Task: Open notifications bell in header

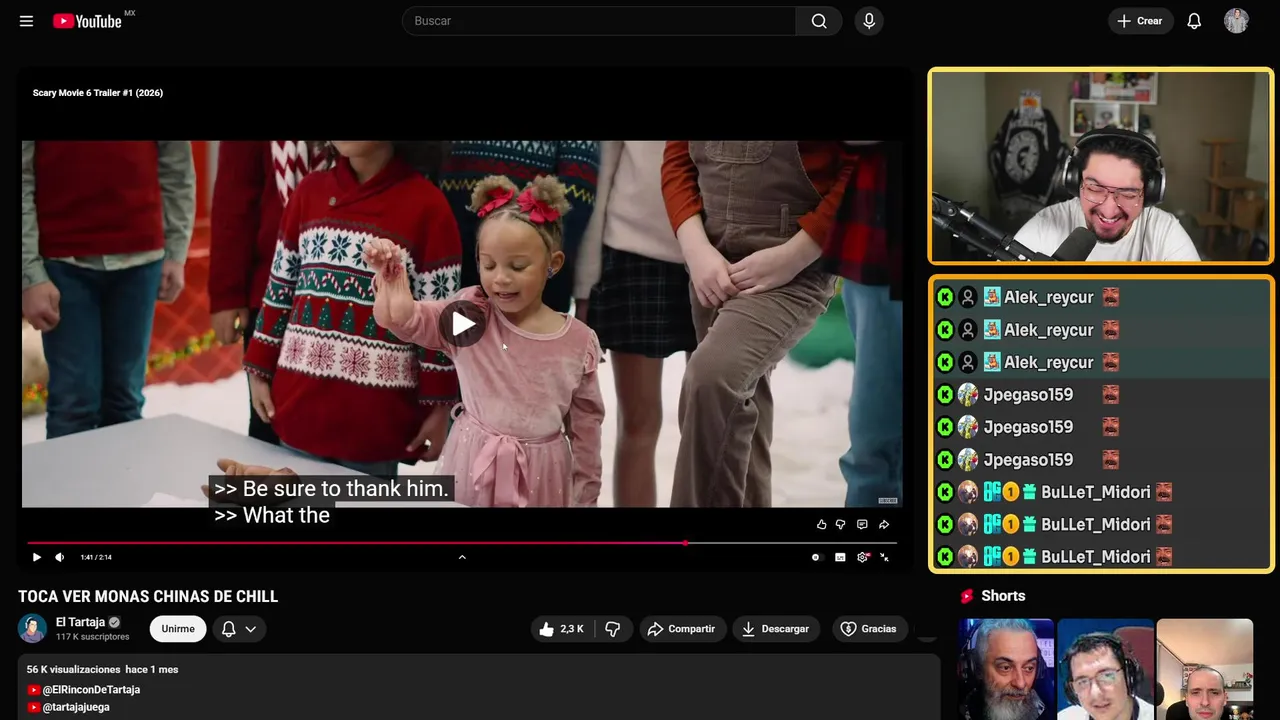Action: pos(1194,21)
